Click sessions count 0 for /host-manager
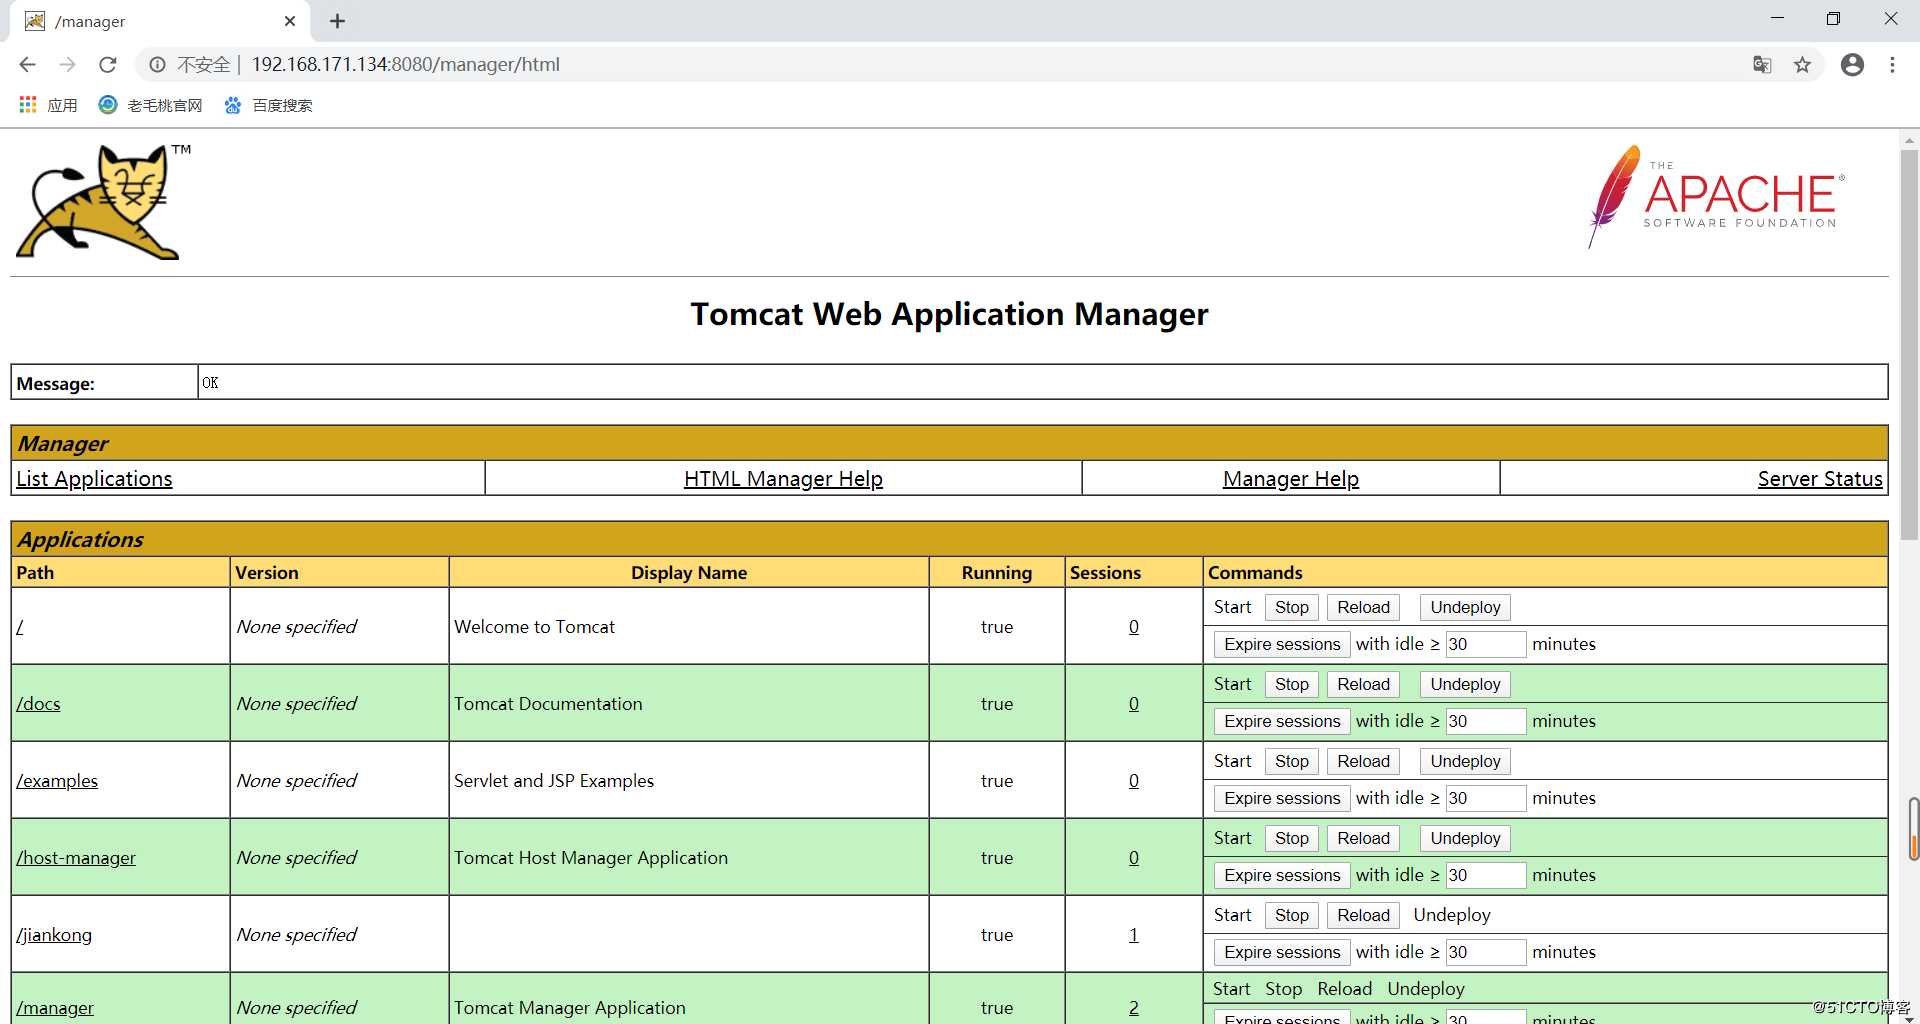The width and height of the screenshot is (1920, 1024). pyautogui.click(x=1134, y=858)
